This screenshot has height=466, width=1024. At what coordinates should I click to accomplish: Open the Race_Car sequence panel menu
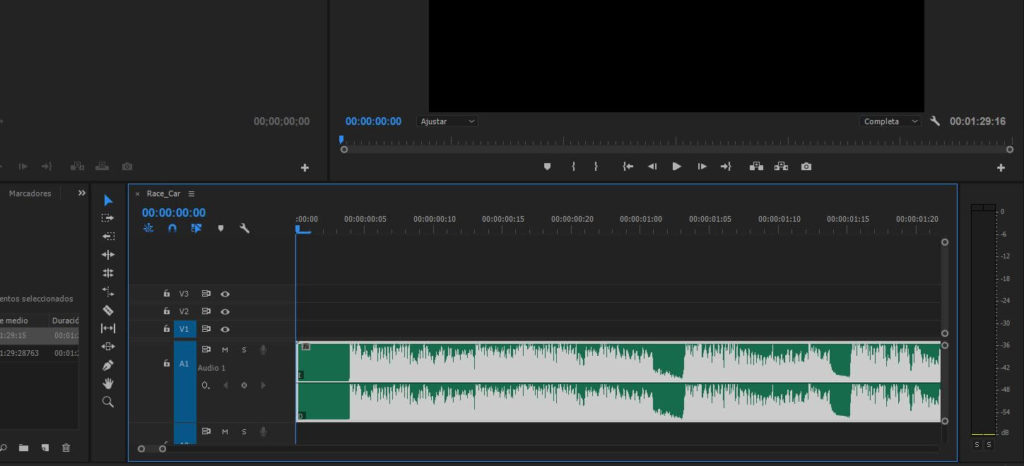[191, 193]
